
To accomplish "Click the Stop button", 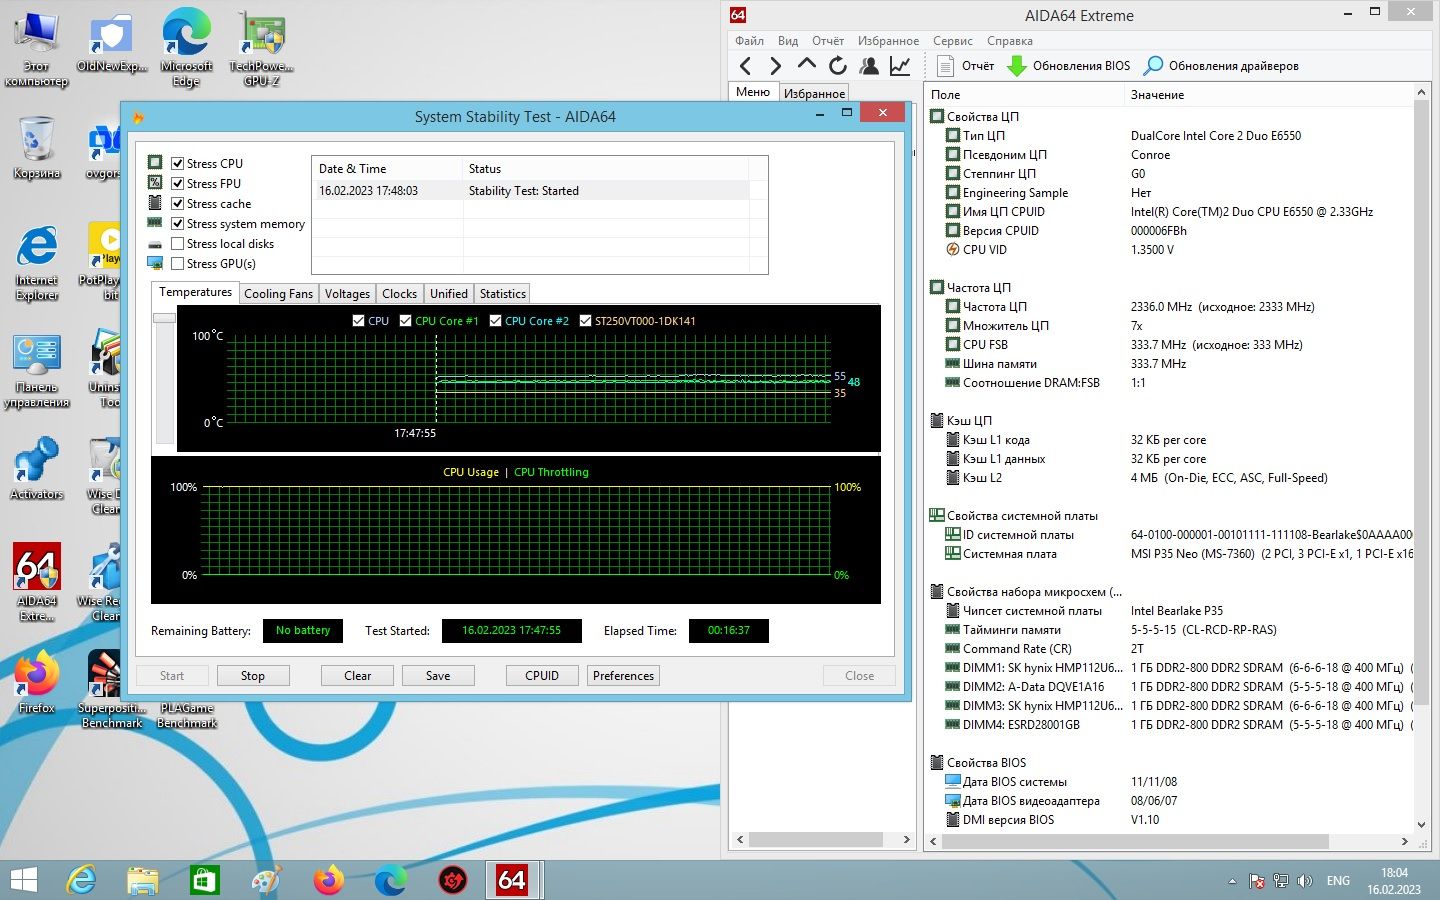I will click(253, 676).
